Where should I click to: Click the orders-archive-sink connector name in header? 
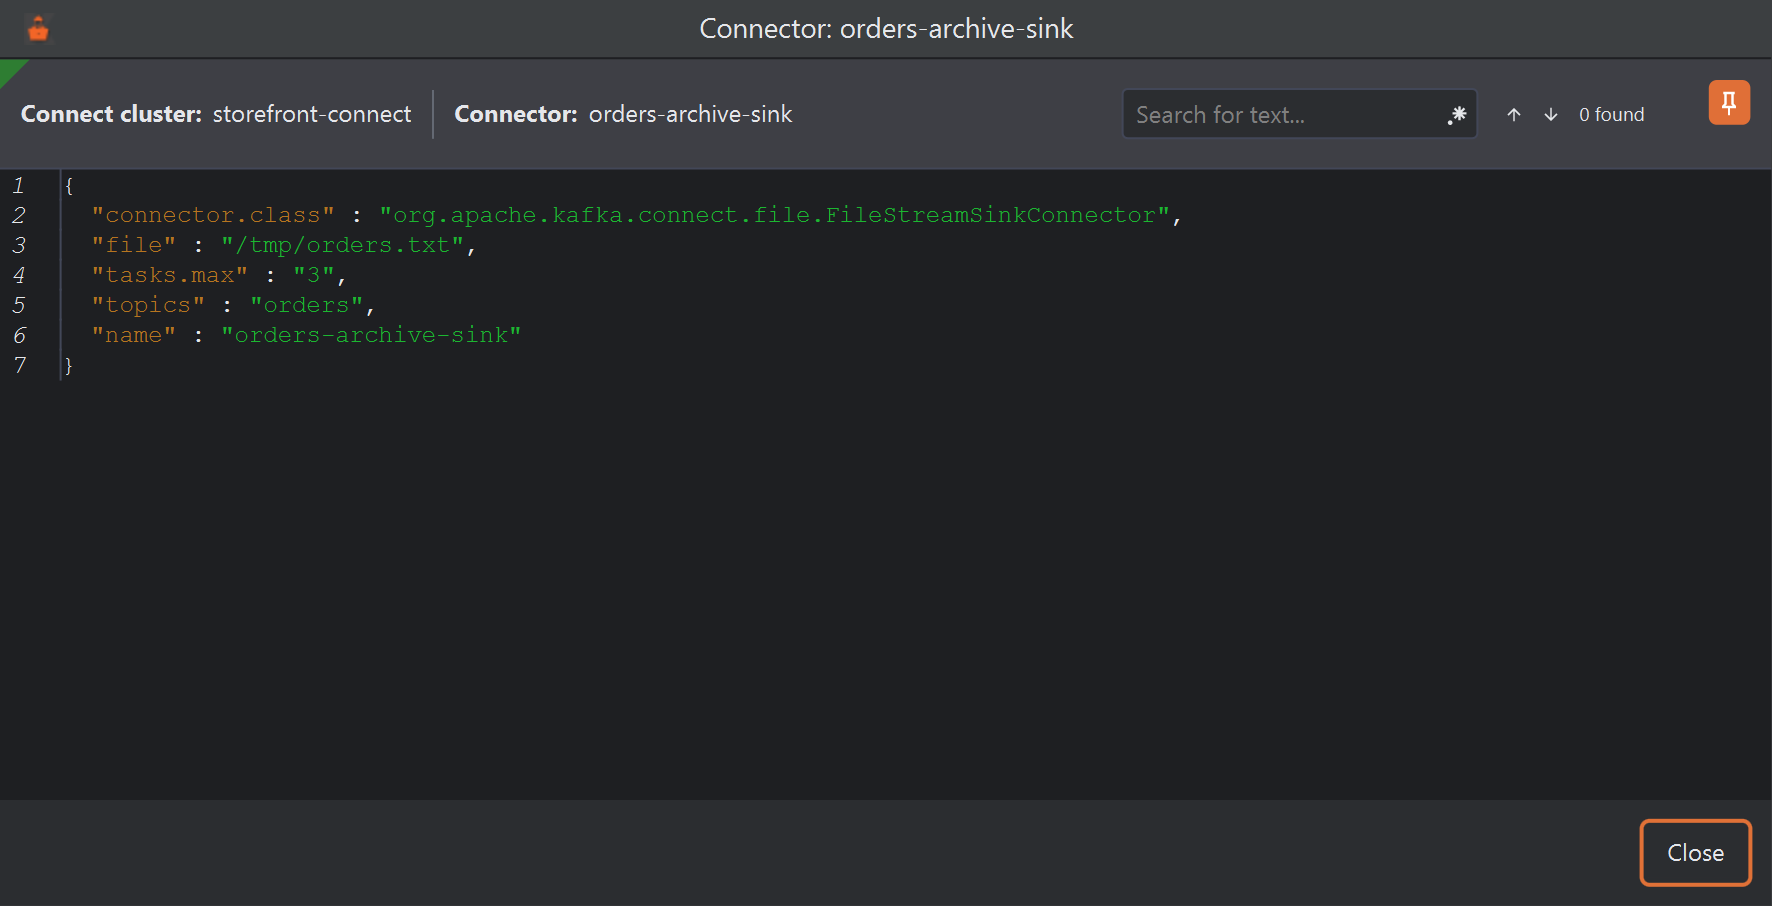pyautogui.click(x=690, y=114)
